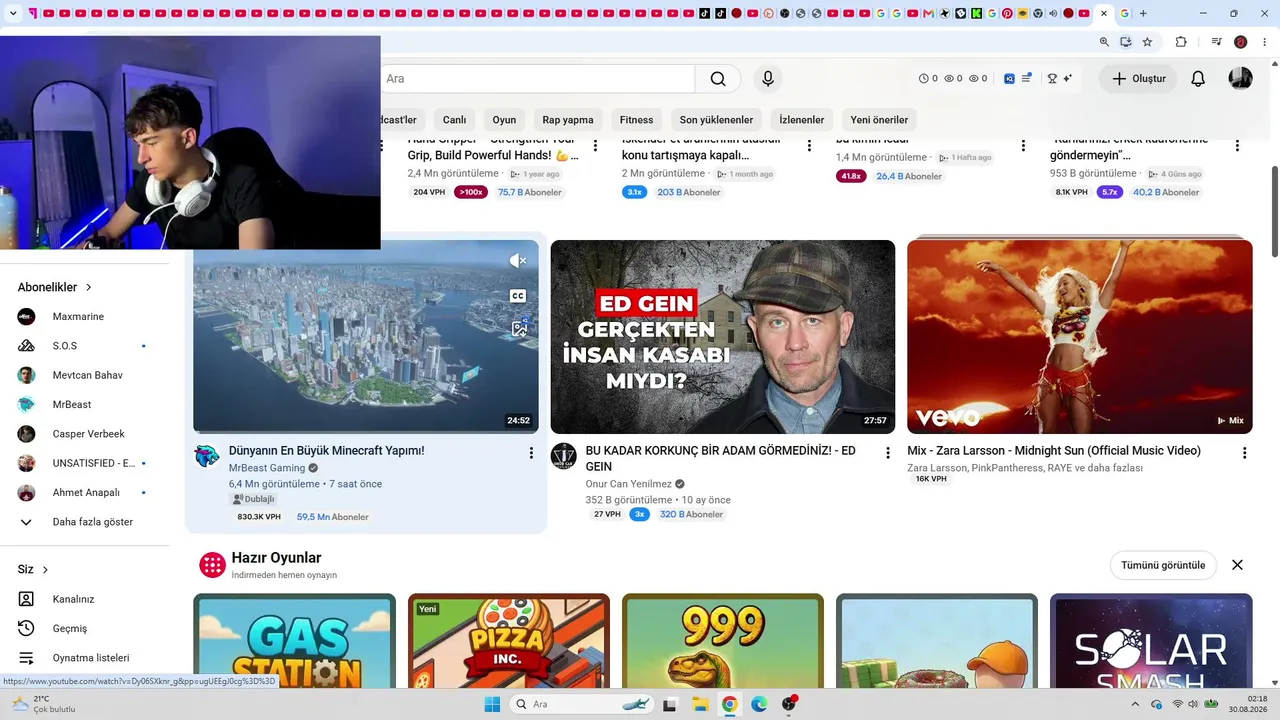Open Ahmet Anapalı subscription channel
1280x720 pixels.
(x=85, y=493)
